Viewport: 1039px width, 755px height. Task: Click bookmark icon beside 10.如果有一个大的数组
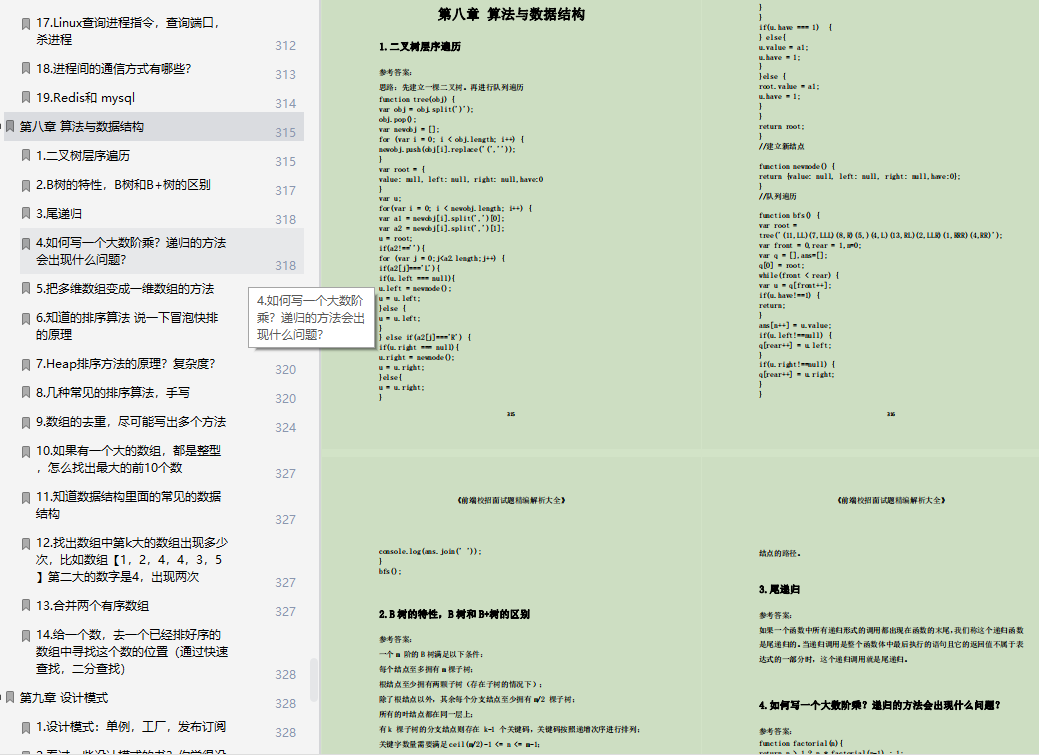(x=26, y=451)
